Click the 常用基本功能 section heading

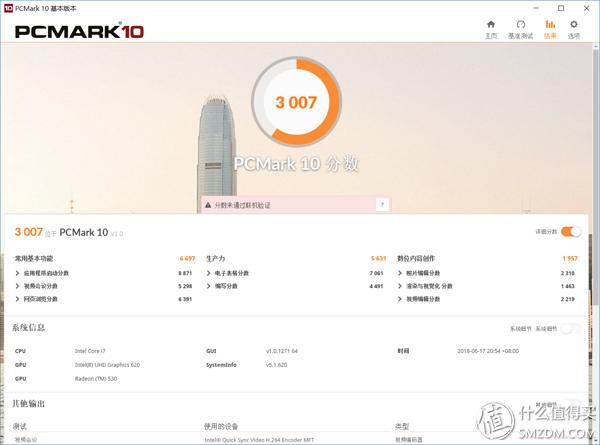click(x=34, y=259)
